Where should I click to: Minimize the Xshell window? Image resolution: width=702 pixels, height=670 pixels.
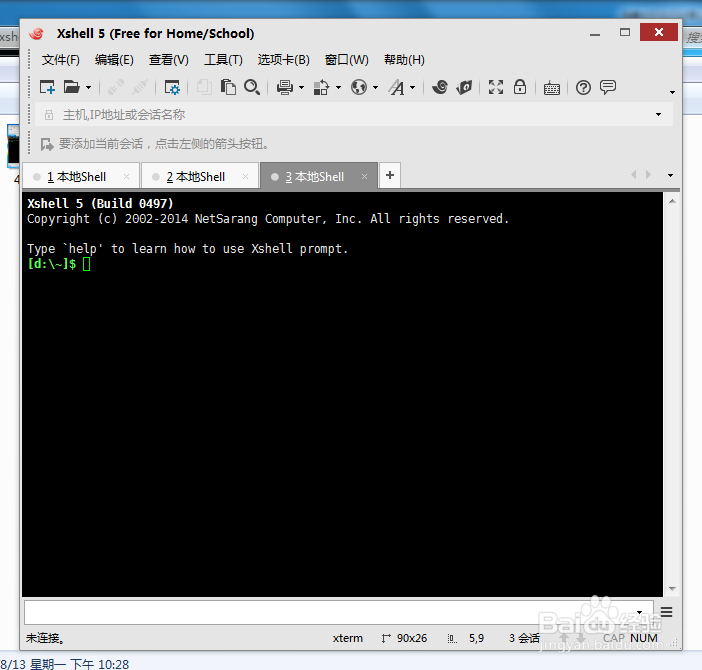pyautogui.click(x=595, y=34)
